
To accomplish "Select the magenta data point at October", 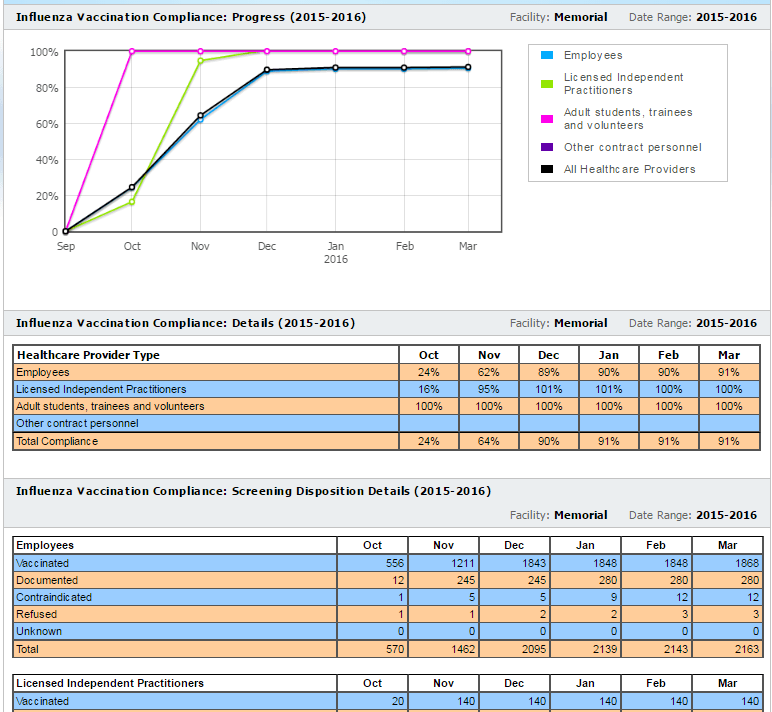I will (x=132, y=51).
